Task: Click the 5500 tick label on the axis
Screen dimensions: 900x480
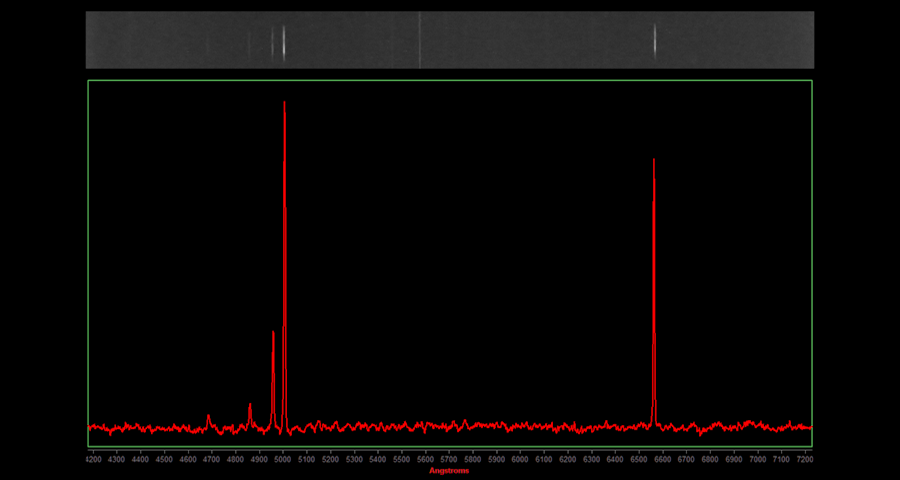Action: tap(401, 459)
